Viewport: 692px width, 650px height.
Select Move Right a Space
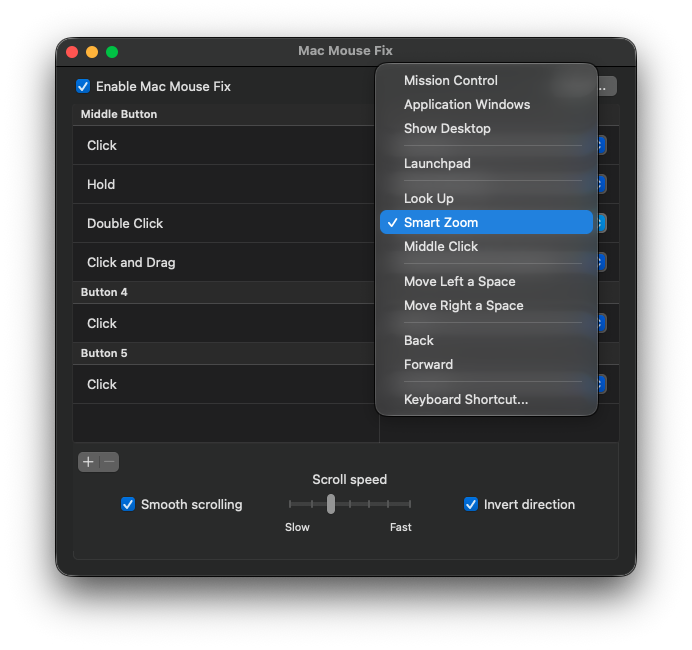[486, 305]
